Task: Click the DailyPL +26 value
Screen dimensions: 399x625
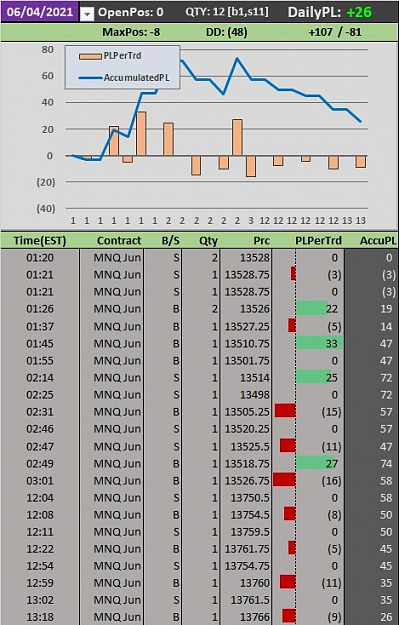Action: tap(359, 12)
